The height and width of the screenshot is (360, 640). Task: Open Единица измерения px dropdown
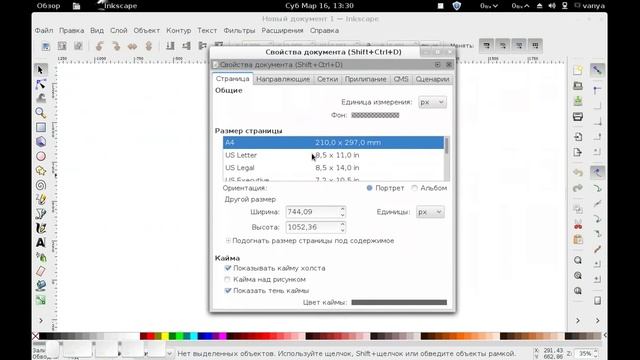(x=432, y=102)
